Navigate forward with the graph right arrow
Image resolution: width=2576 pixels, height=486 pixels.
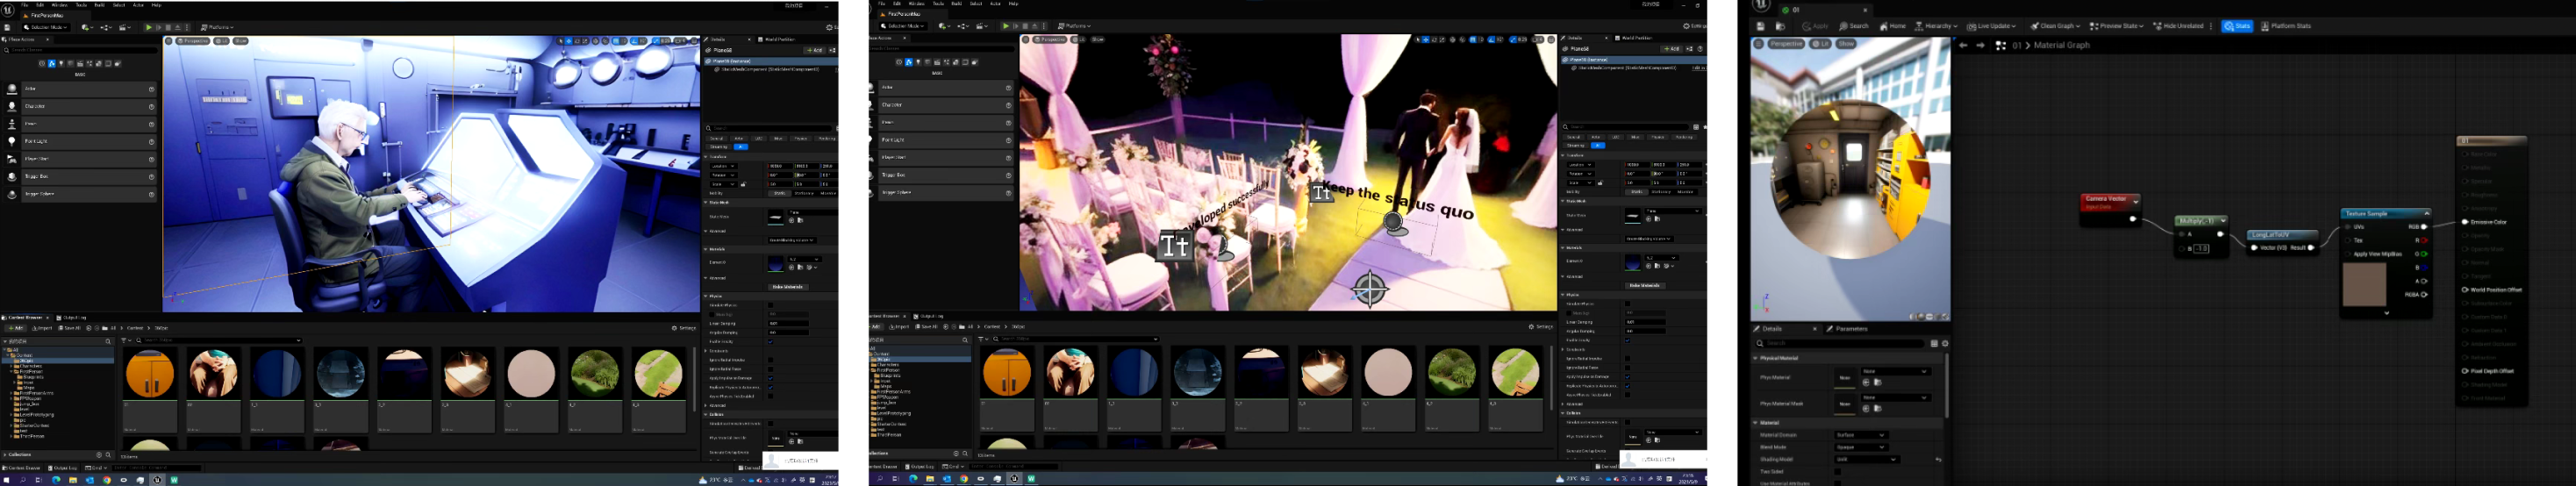(x=1980, y=45)
